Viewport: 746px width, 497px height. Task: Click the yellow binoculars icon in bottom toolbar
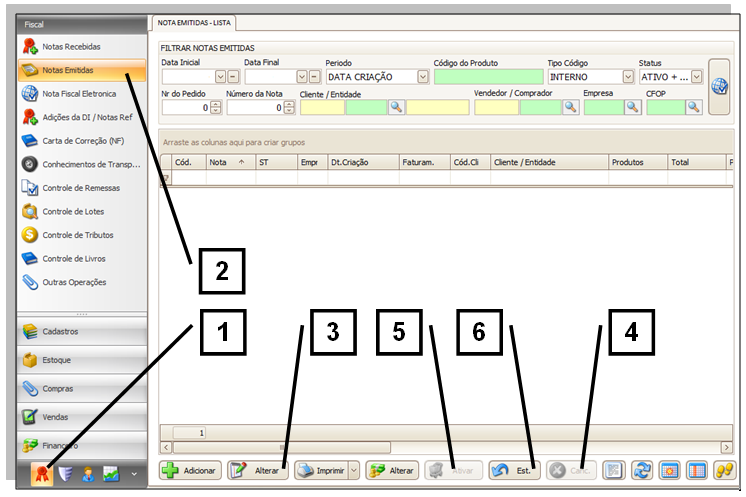click(722, 470)
